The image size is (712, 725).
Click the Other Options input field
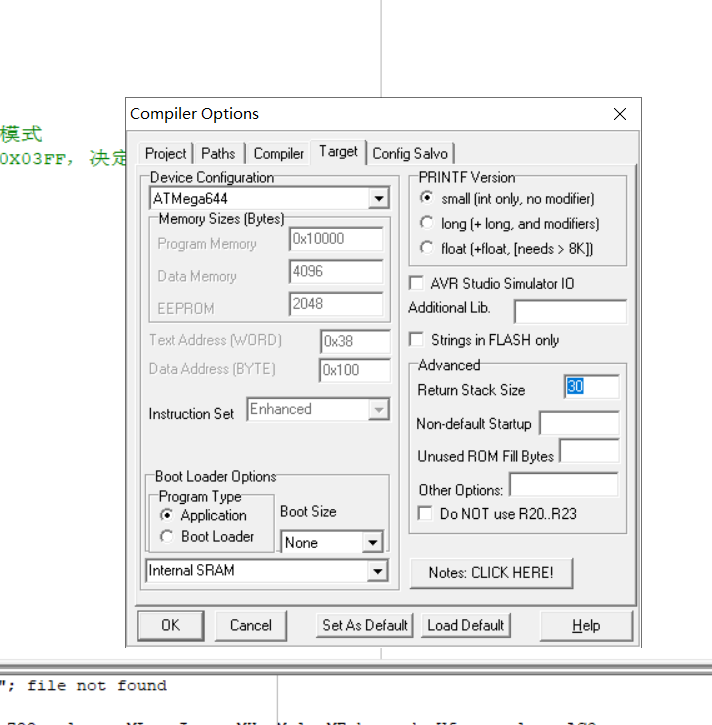coord(564,485)
